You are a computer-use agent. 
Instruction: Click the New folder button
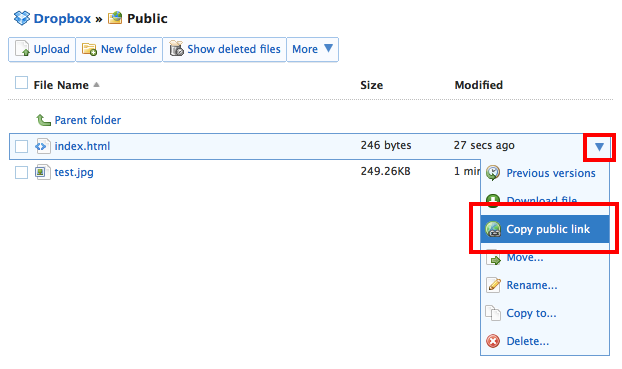[x=119, y=49]
